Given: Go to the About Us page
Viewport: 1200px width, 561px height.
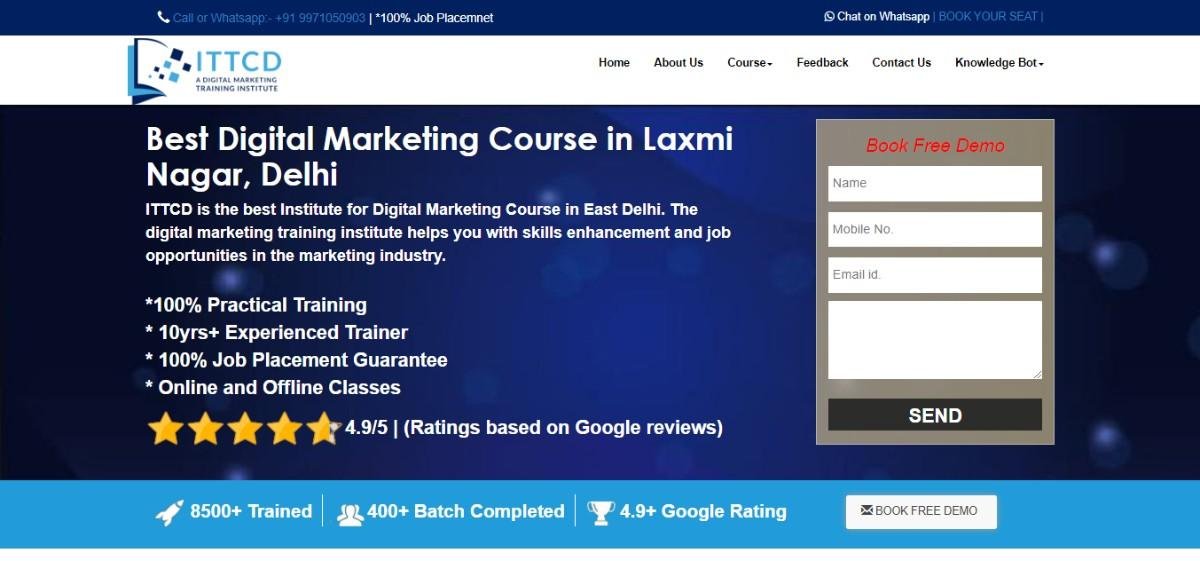Looking at the screenshot, I should click(x=678, y=63).
